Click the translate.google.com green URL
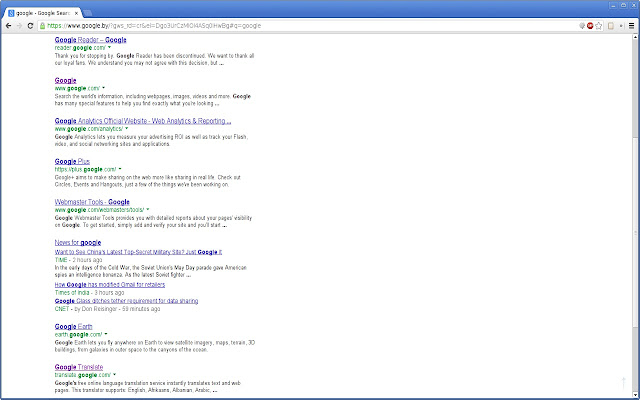Image resolution: width=640 pixels, height=400 pixels. point(83,375)
